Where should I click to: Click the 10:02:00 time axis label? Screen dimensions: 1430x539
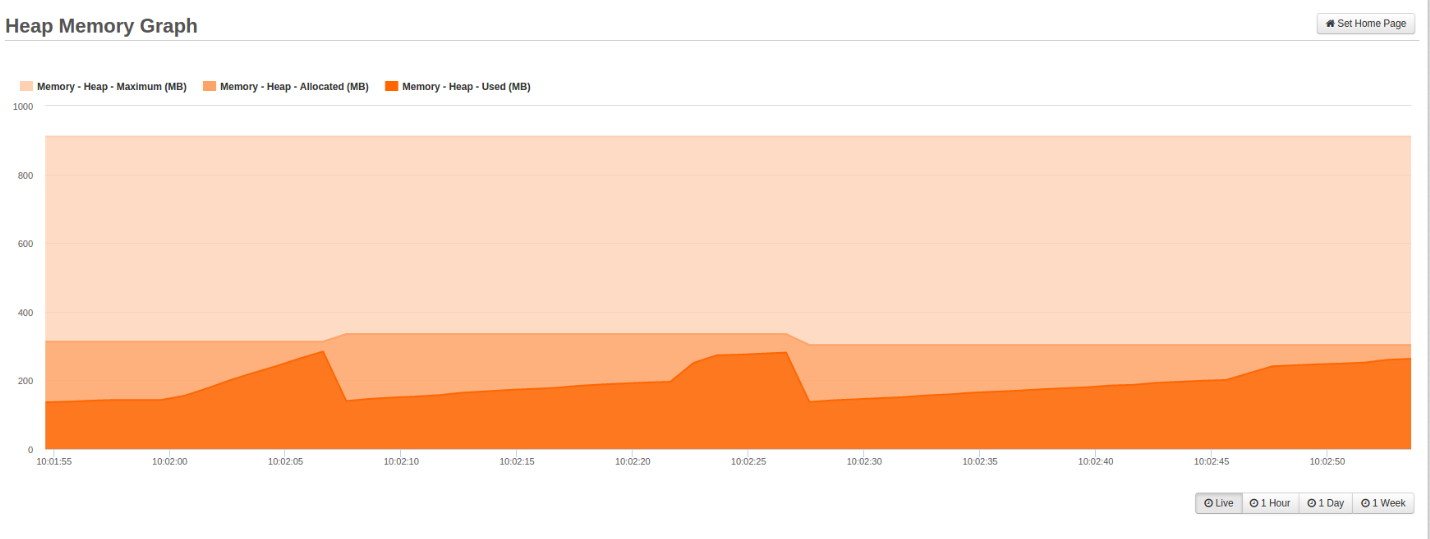170,462
